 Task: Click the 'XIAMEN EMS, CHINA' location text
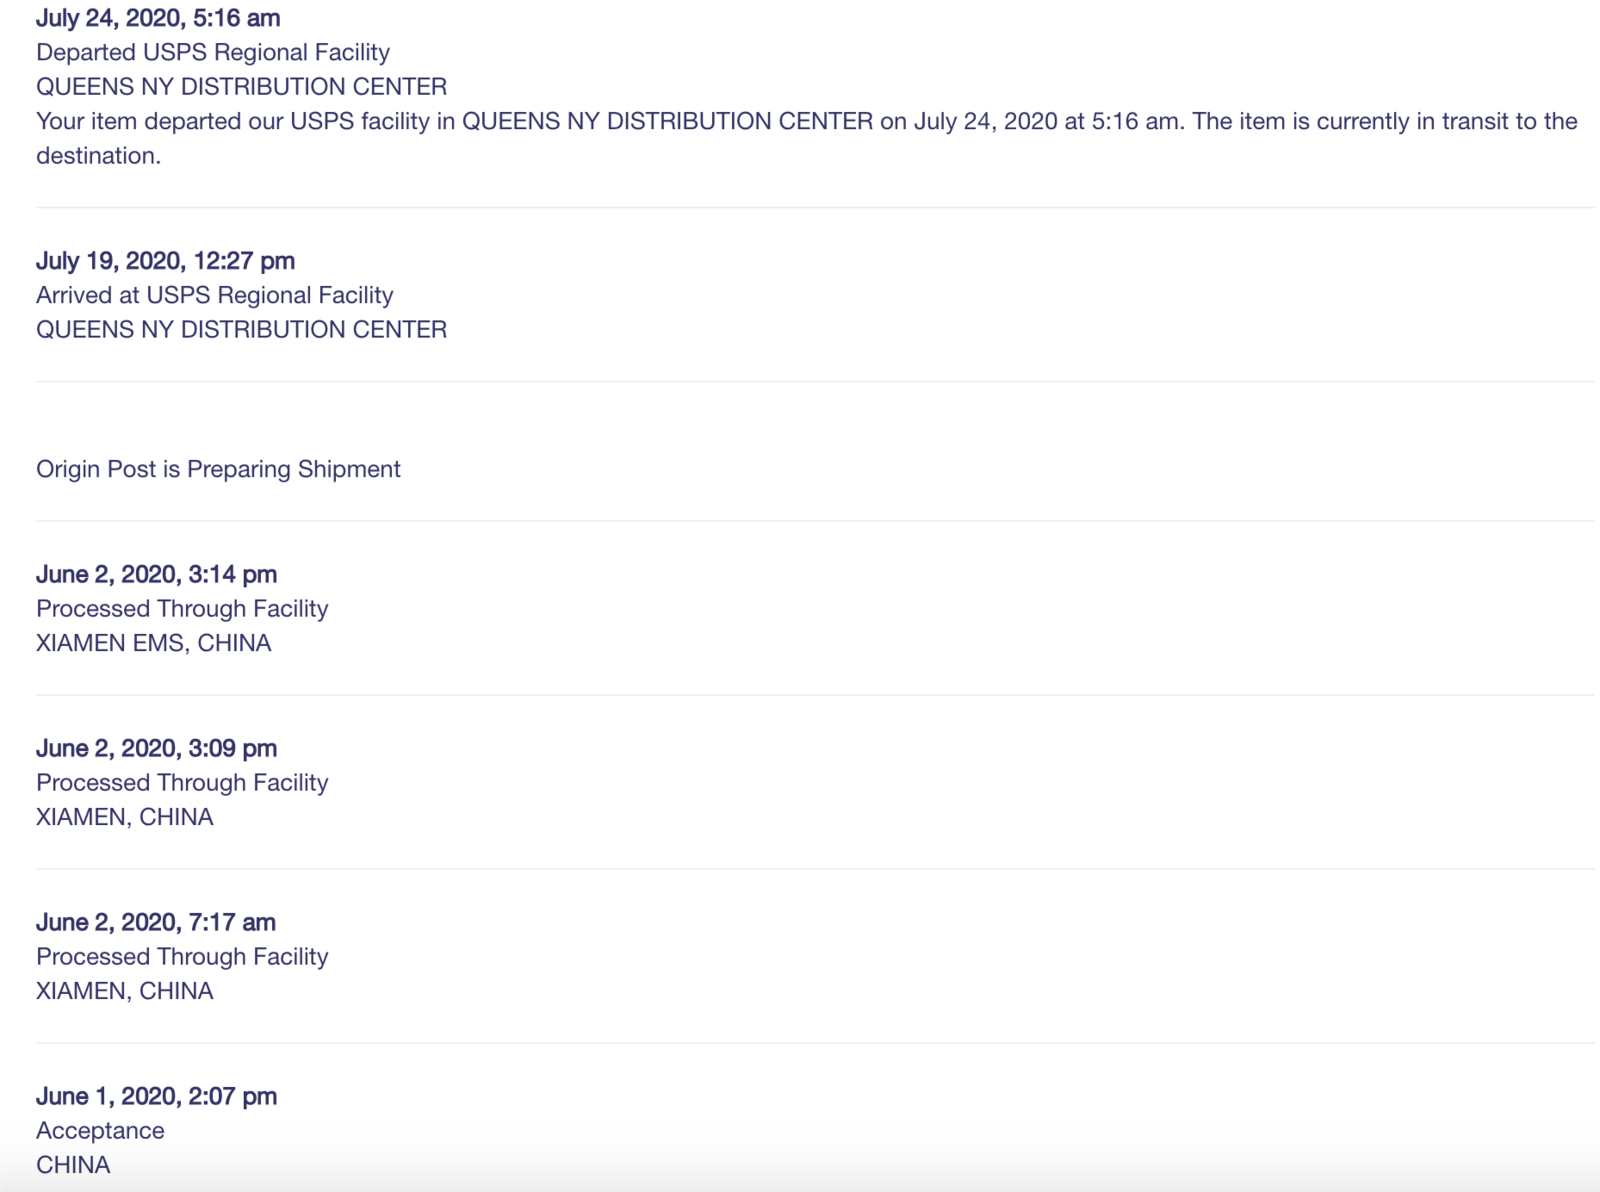pyautogui.click(x=153, y=643)
